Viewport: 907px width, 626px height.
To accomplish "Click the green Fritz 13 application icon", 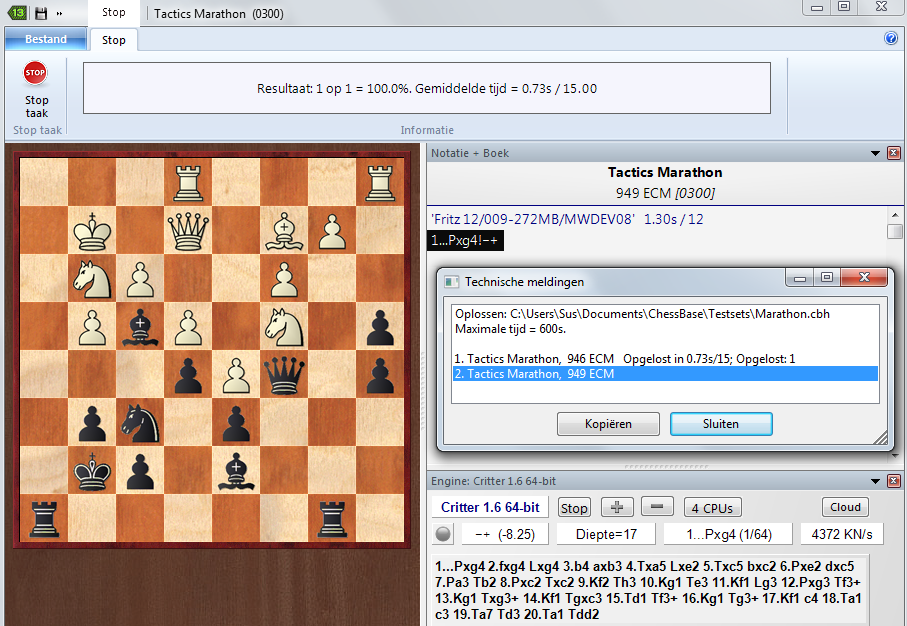I will point(17,13).
